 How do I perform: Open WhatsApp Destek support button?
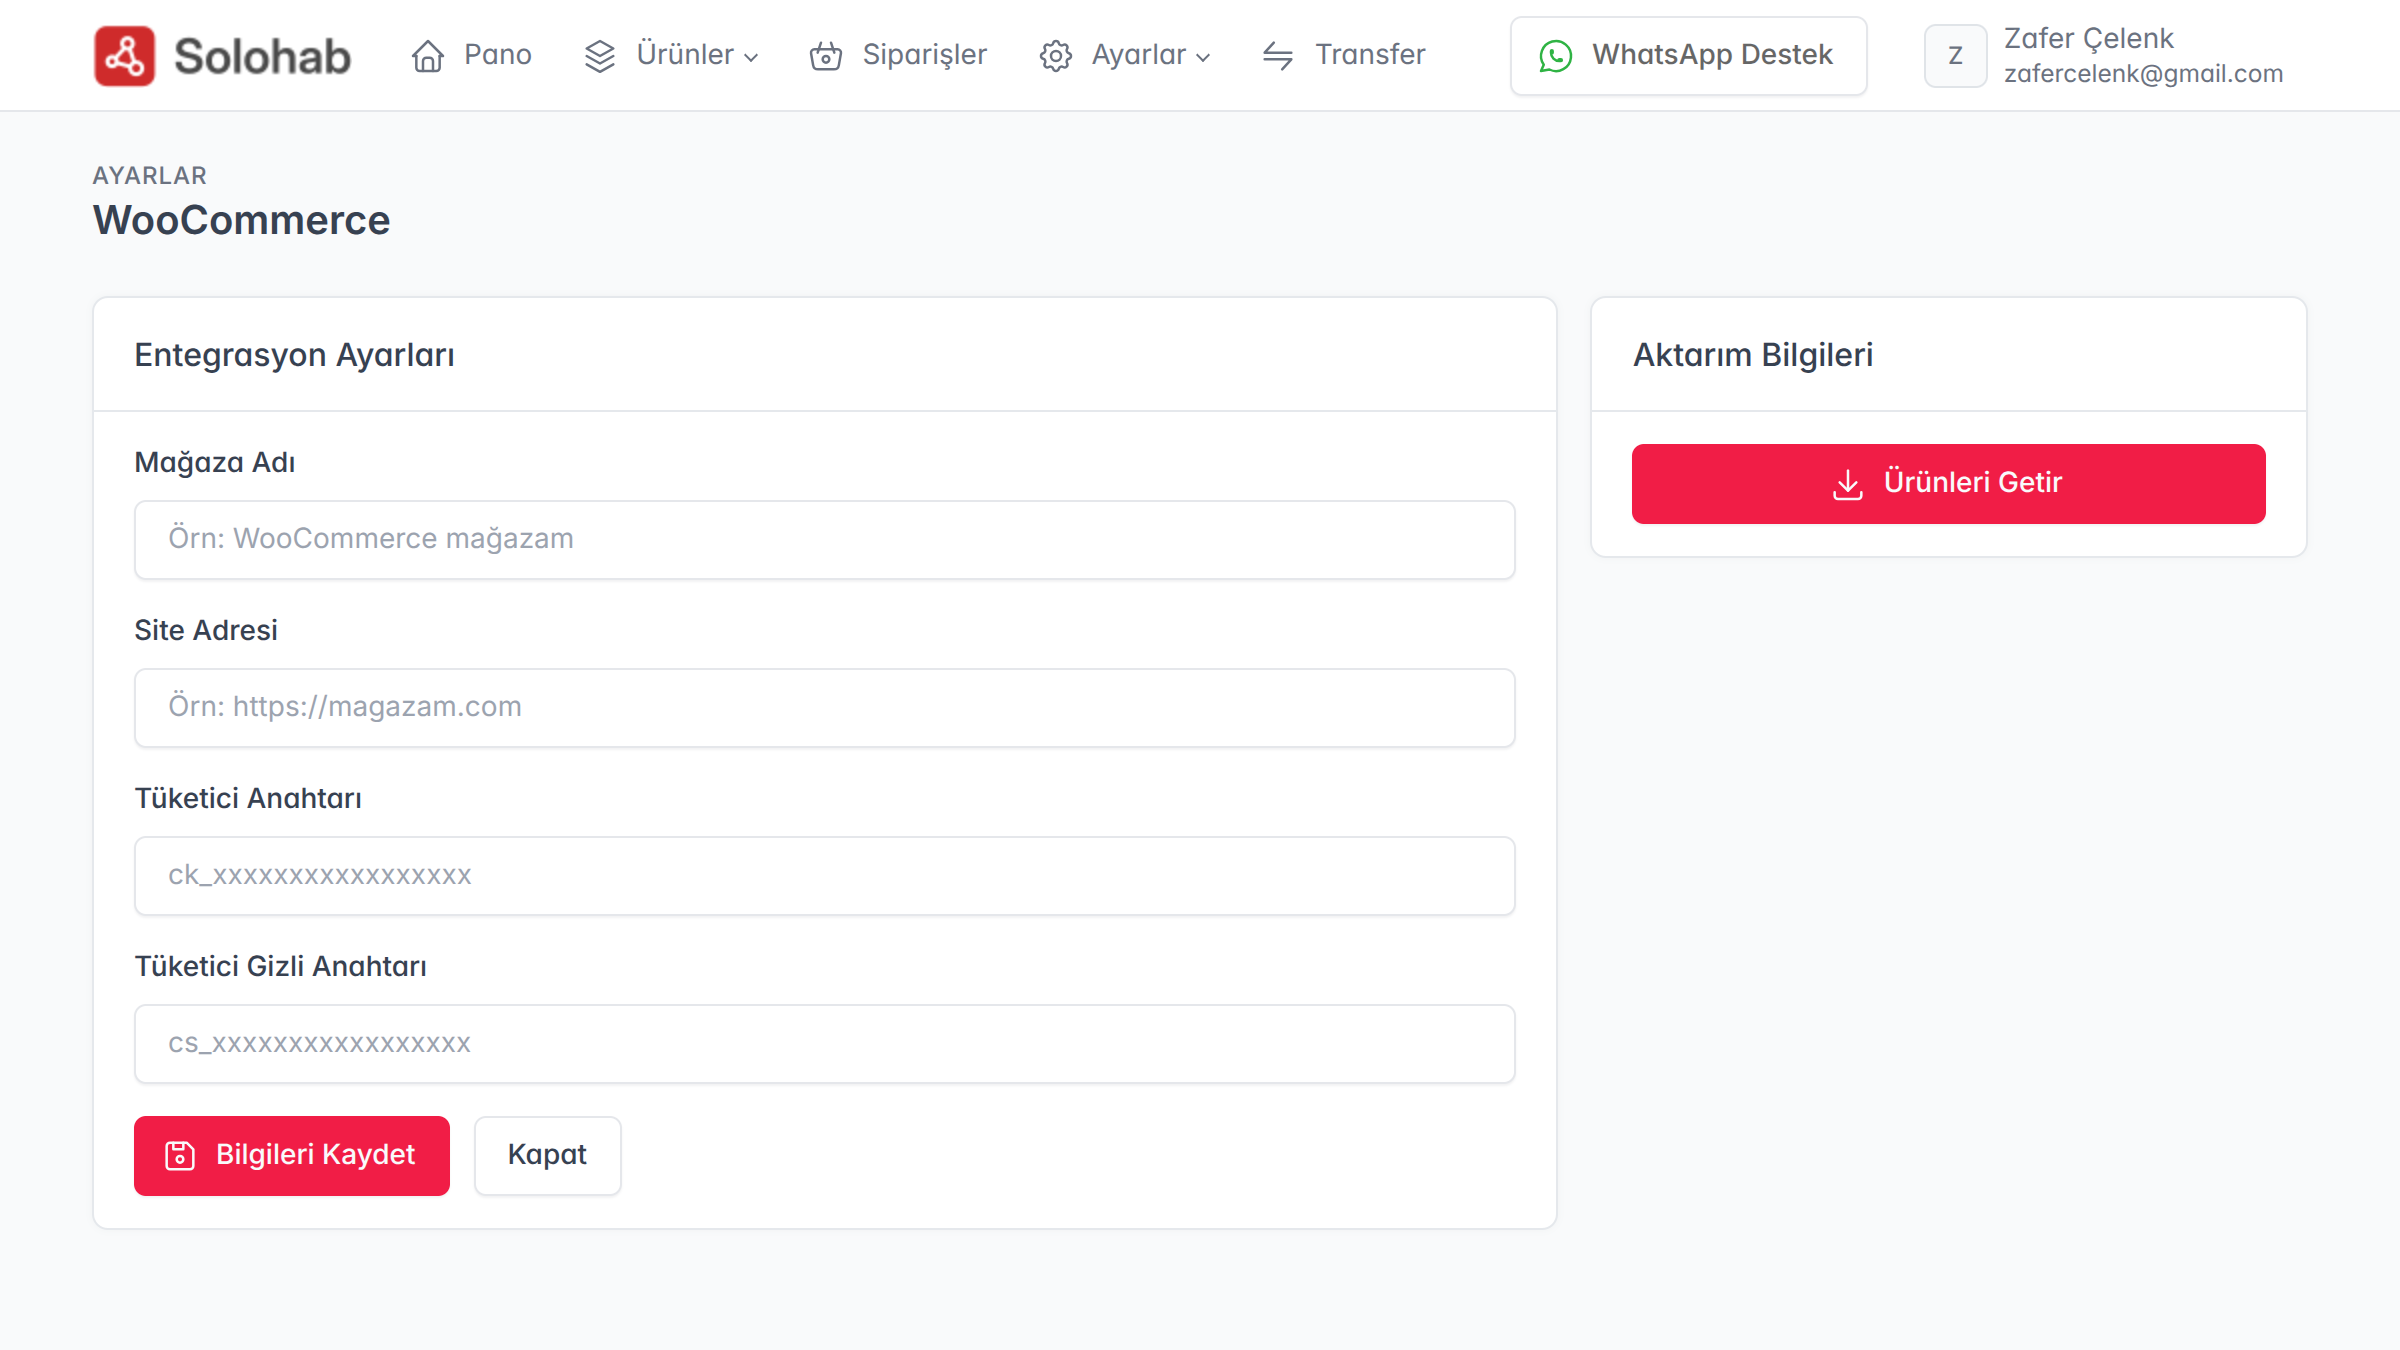coord(1688,56)
